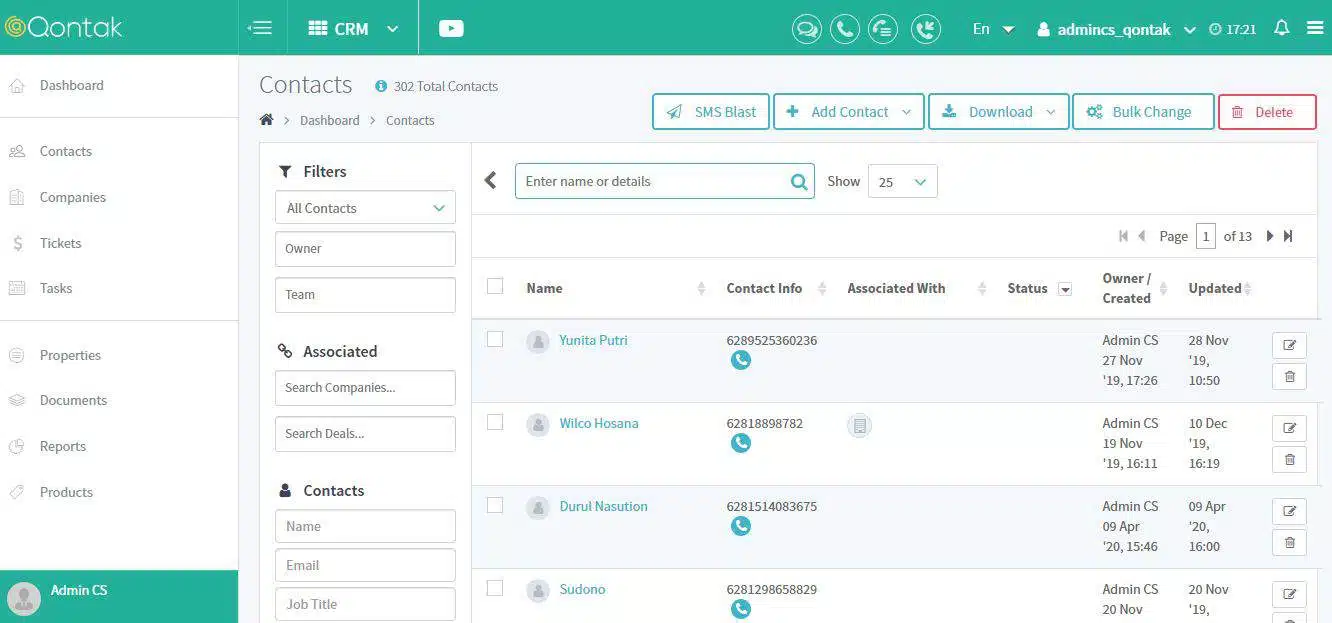This screenshot has height=623, width=1332.
Task: Delete the Wilco Hosana contact row
Action: [x=1289, y=460]
